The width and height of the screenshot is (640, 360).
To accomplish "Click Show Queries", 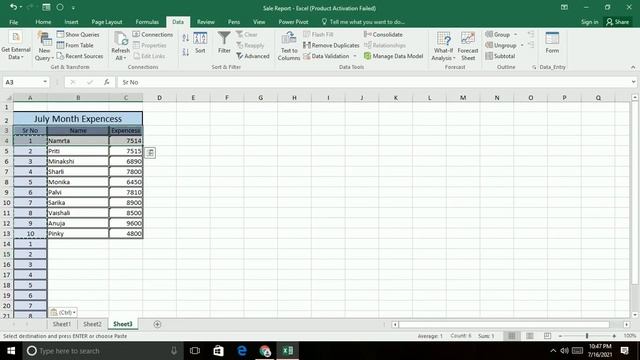I will pos(78,35).
